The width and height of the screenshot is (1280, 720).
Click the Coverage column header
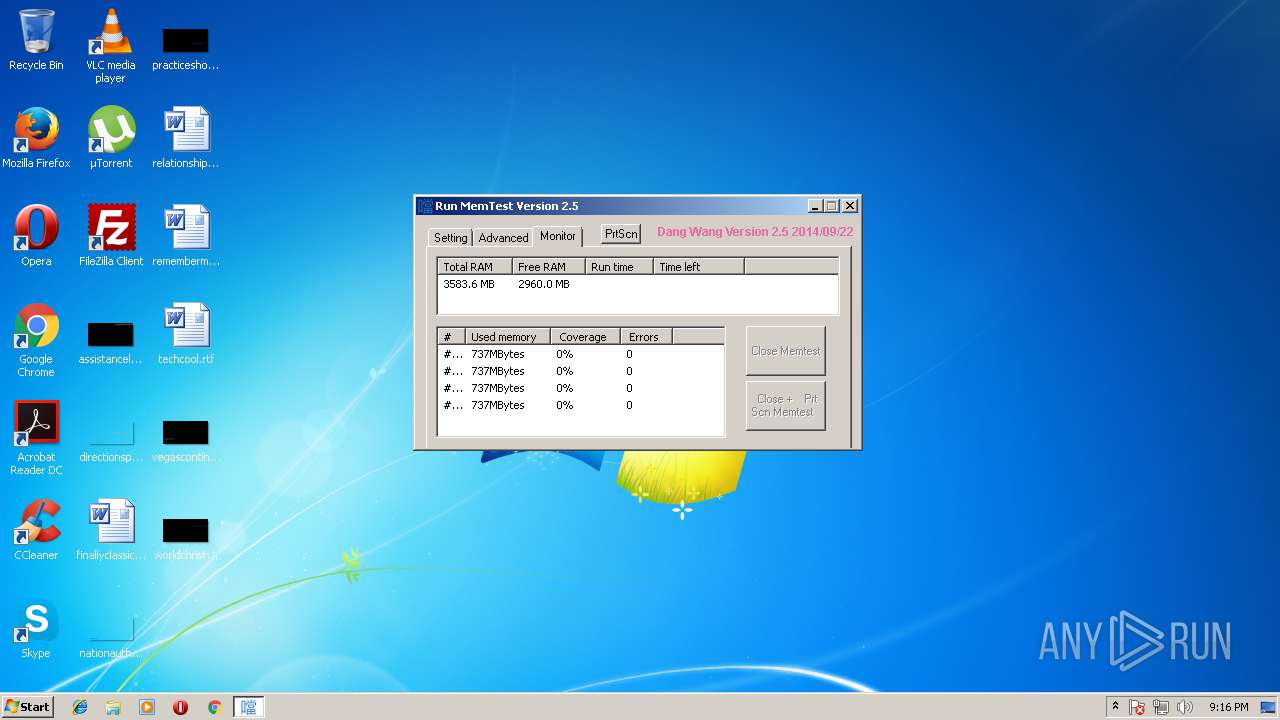585,337
